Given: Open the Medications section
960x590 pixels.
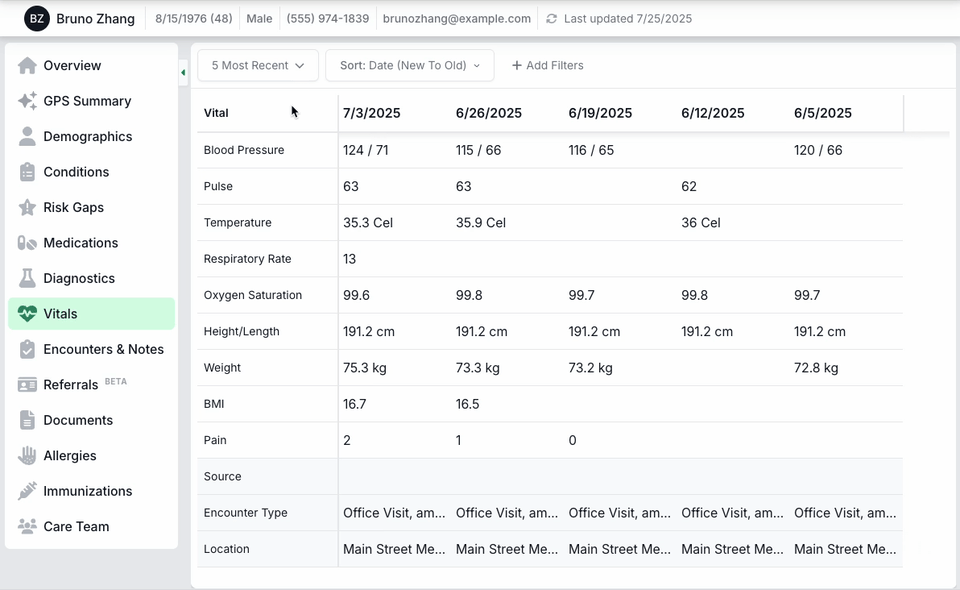Looking at the screenshot, I should 91,243.
